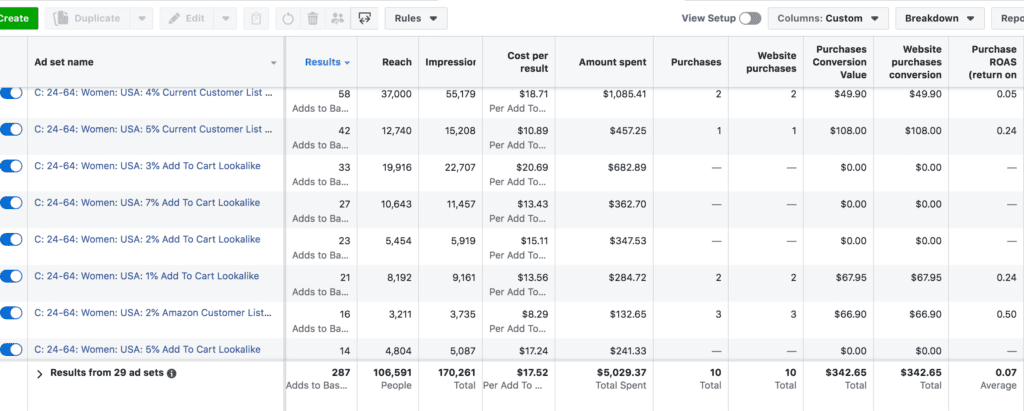Click the $682.89 amount spent cell
Viewport: 1024px width, 411px height.
tap(626, 167)
